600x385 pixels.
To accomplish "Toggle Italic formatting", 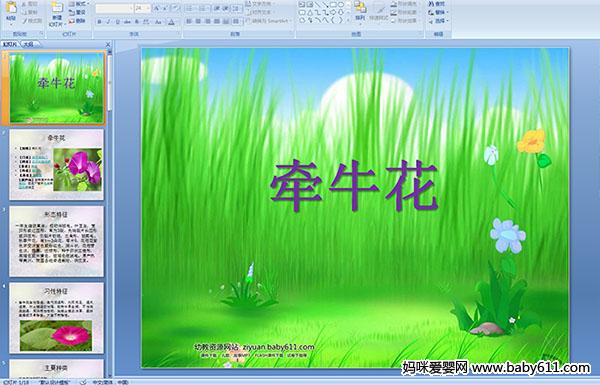I will tap(108, 22).
